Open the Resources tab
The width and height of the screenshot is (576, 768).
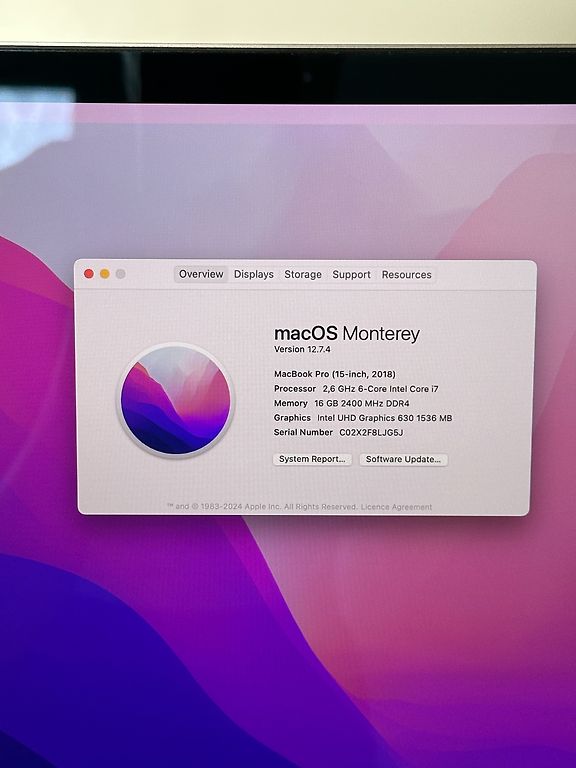(407, 275)
